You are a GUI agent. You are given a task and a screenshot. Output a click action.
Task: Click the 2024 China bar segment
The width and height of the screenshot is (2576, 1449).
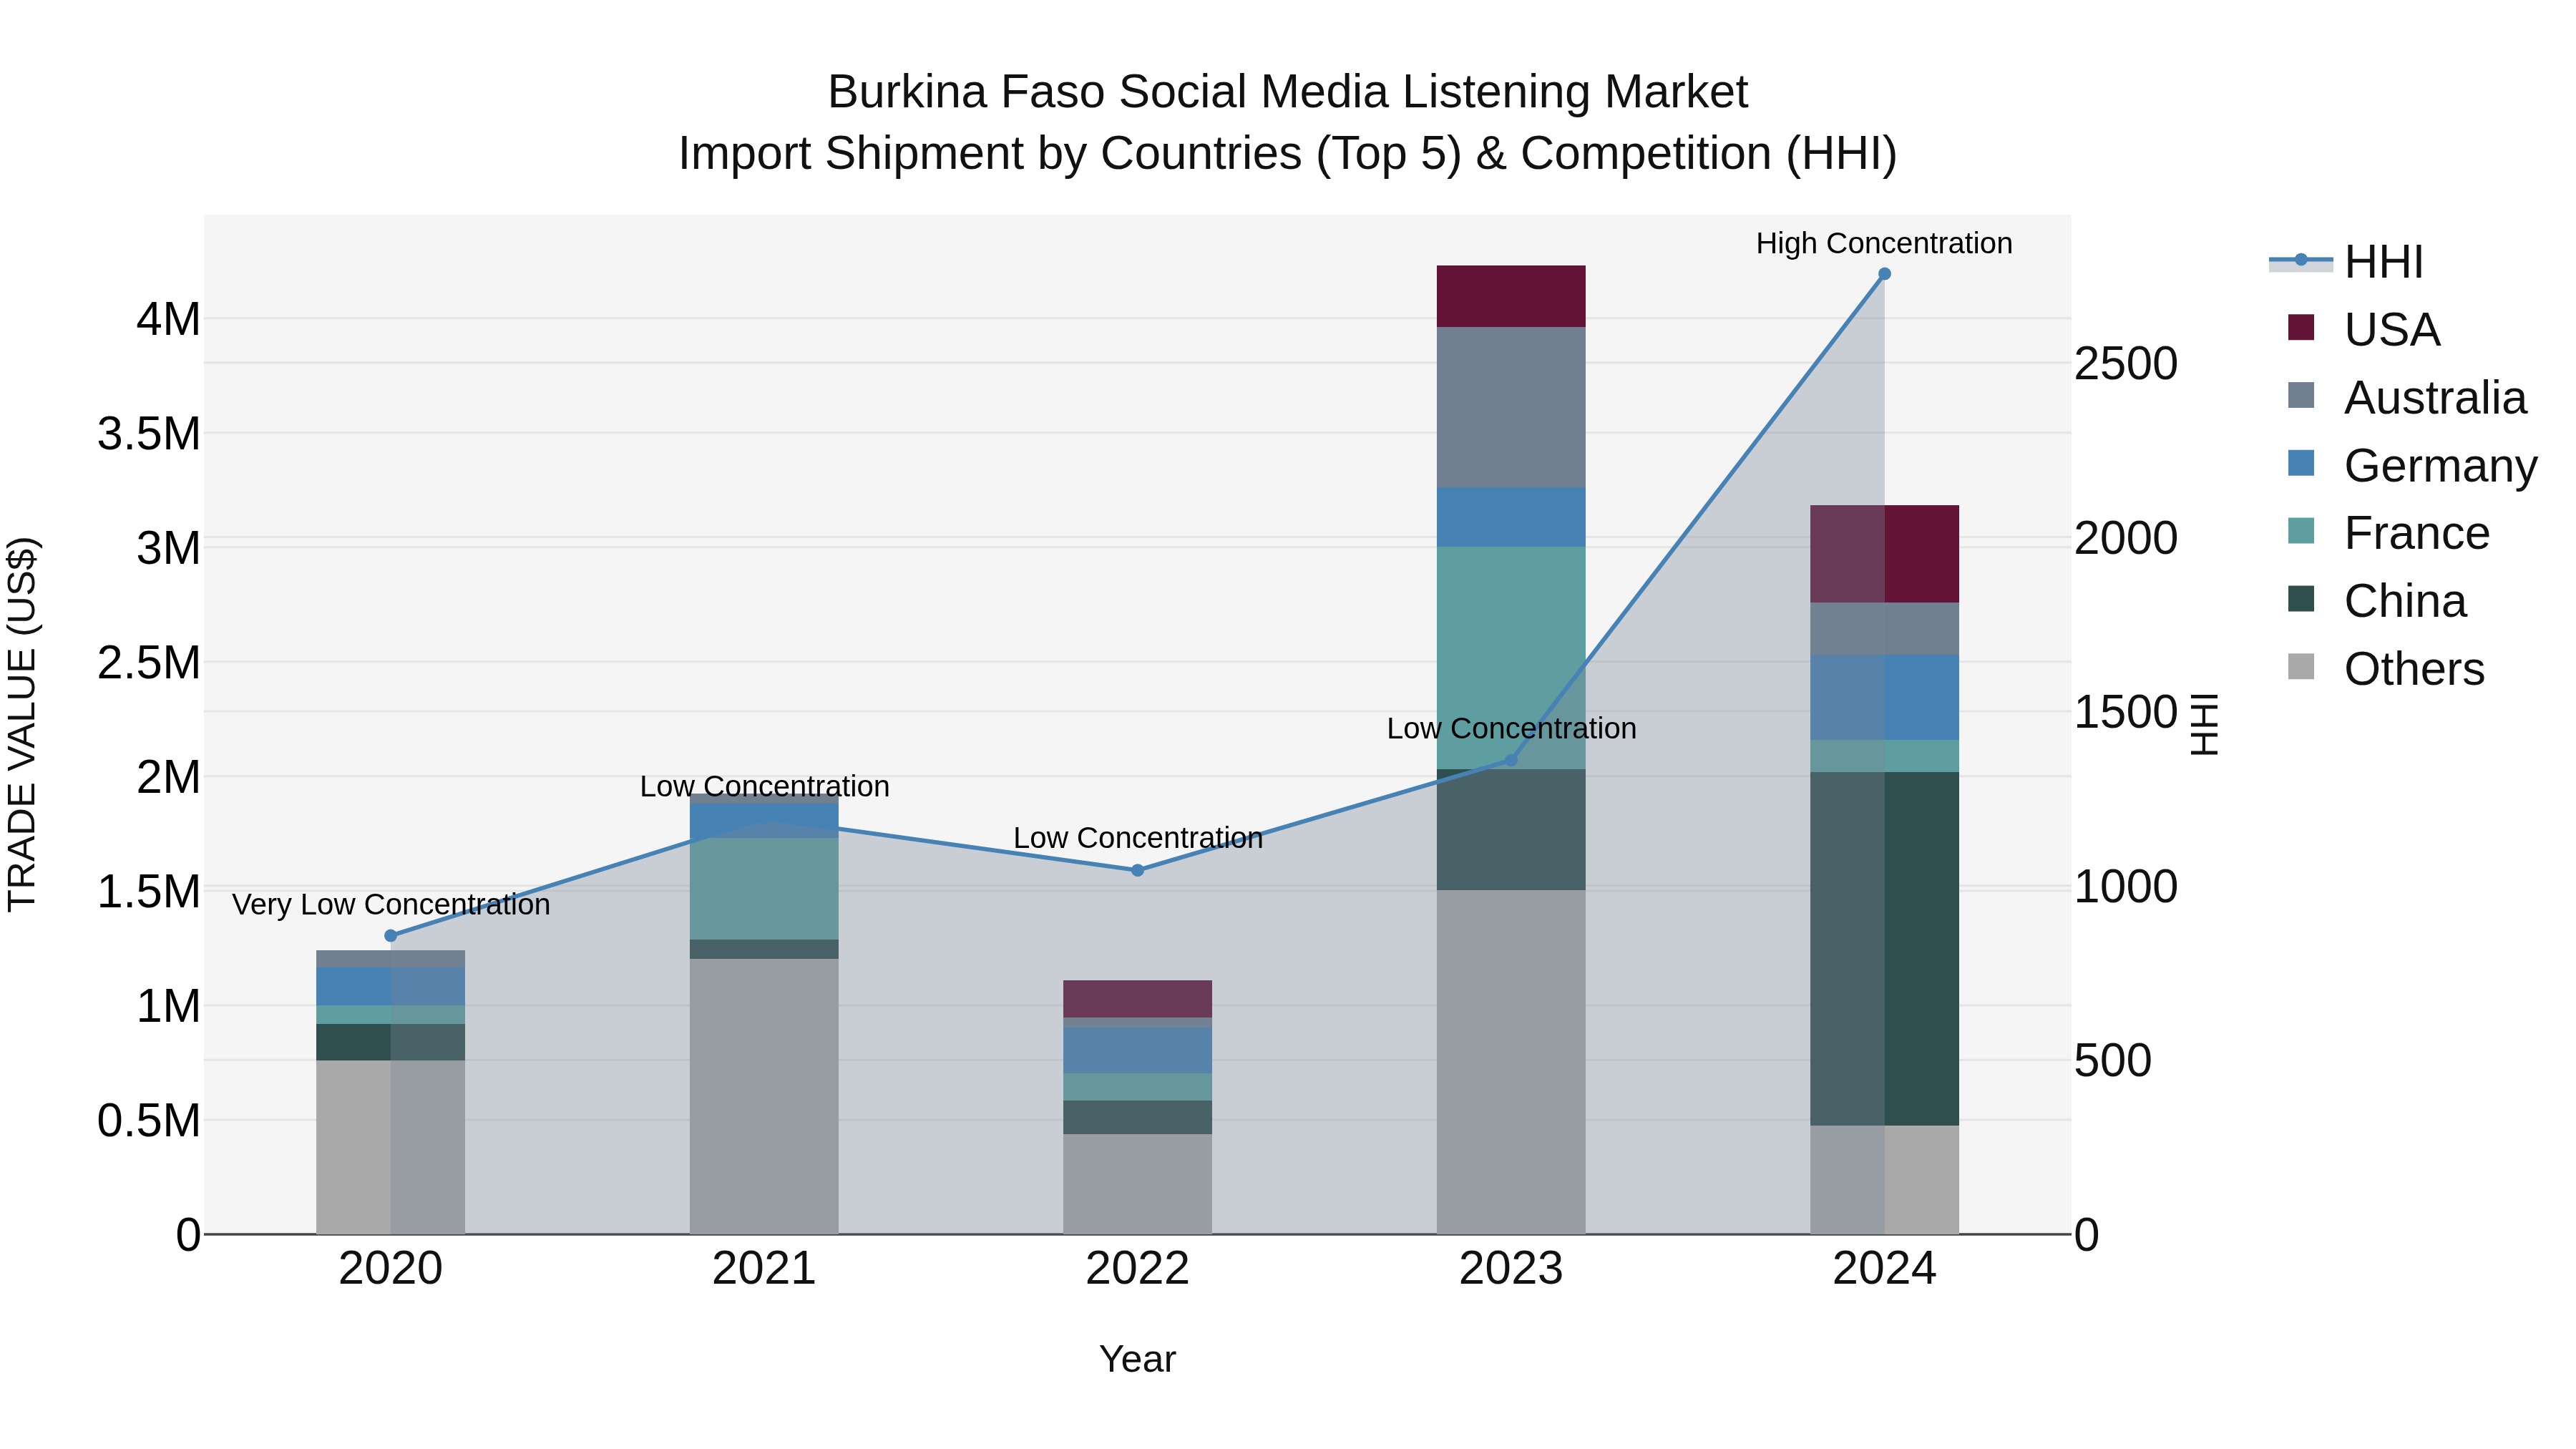pos(1884,949)
